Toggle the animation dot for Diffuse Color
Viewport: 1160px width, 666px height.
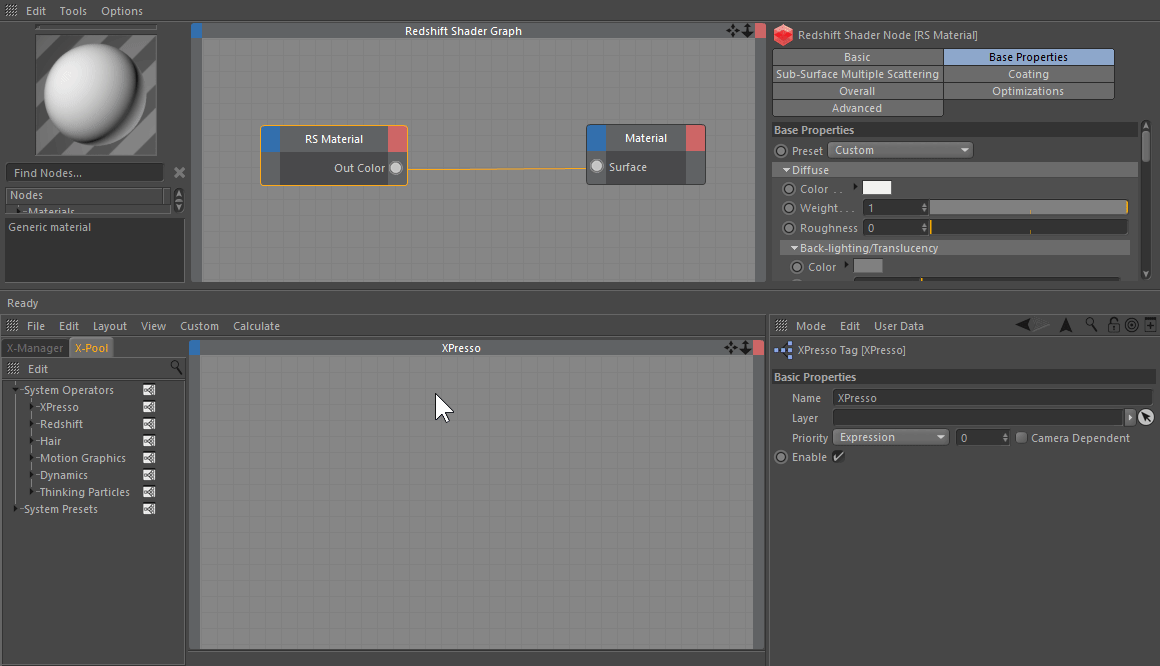click(789, 189)
